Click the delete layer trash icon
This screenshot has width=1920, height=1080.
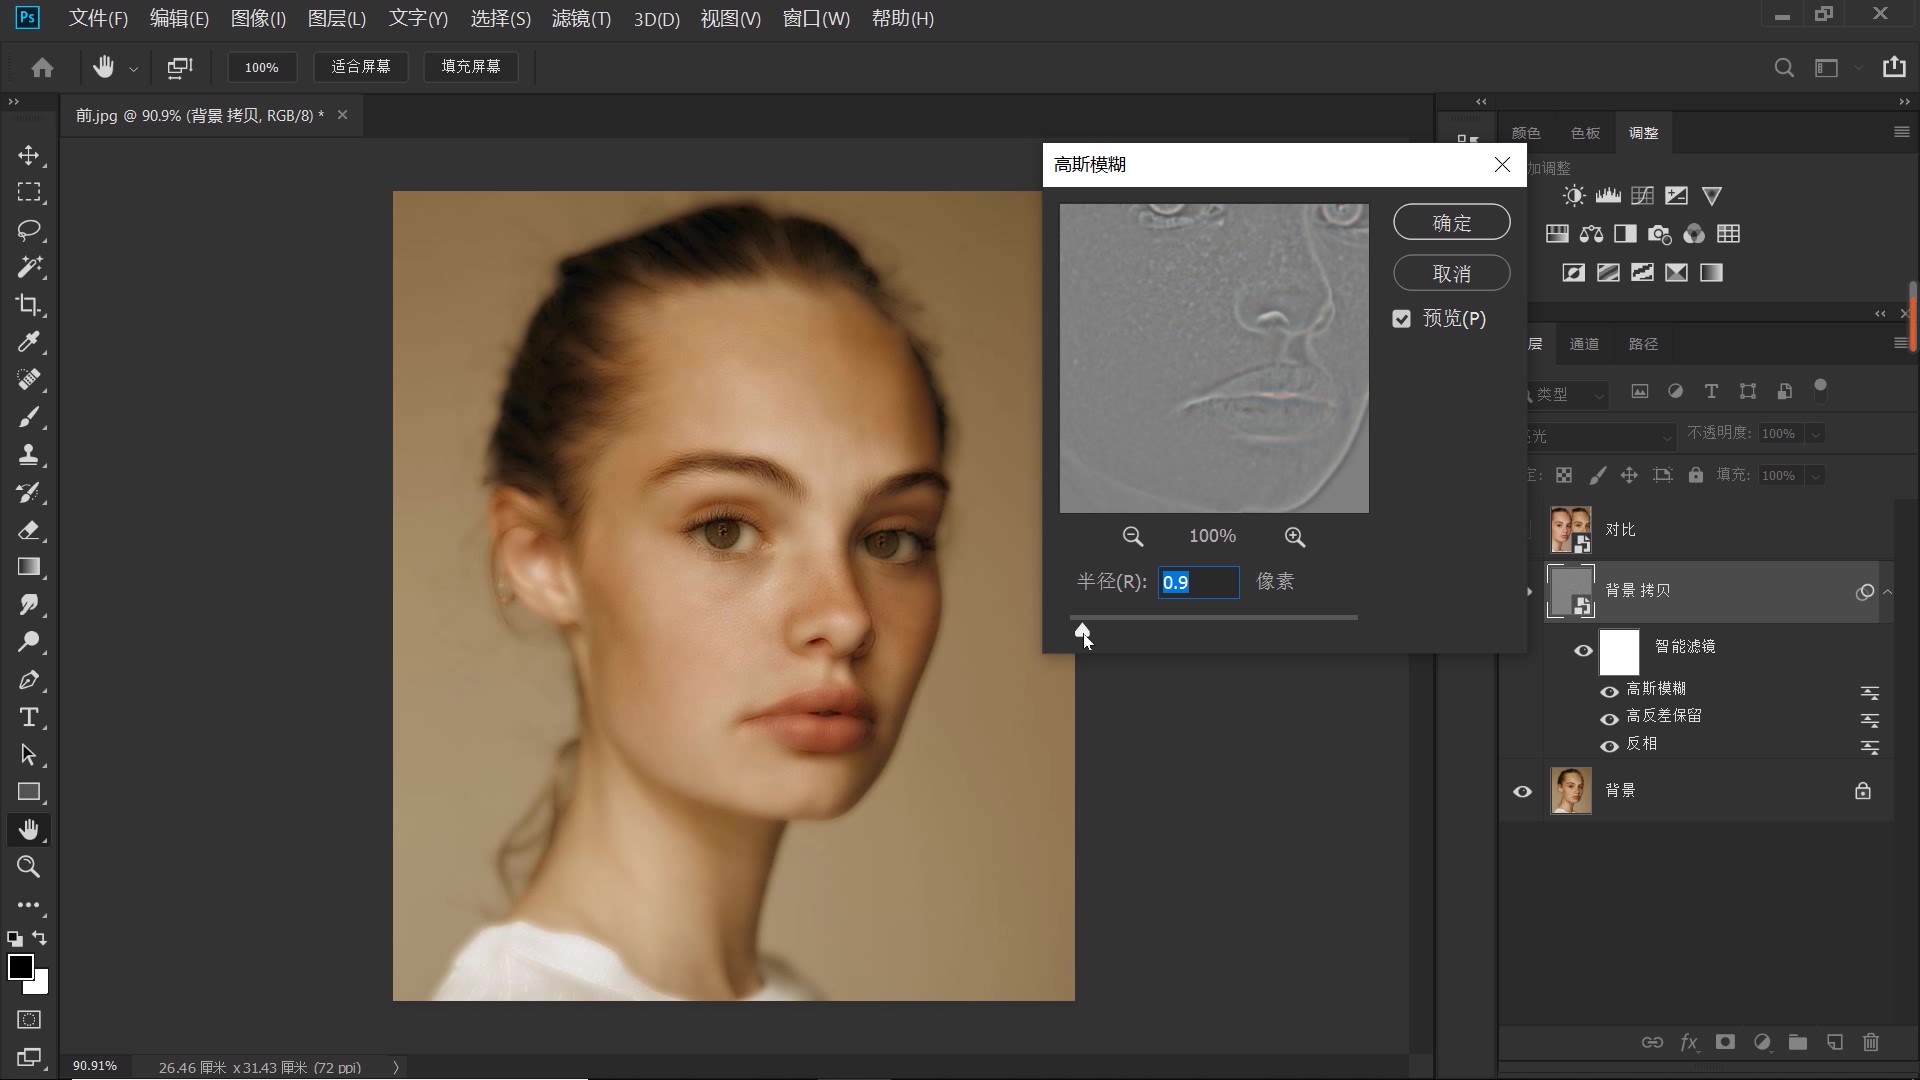point(1871,1042)
